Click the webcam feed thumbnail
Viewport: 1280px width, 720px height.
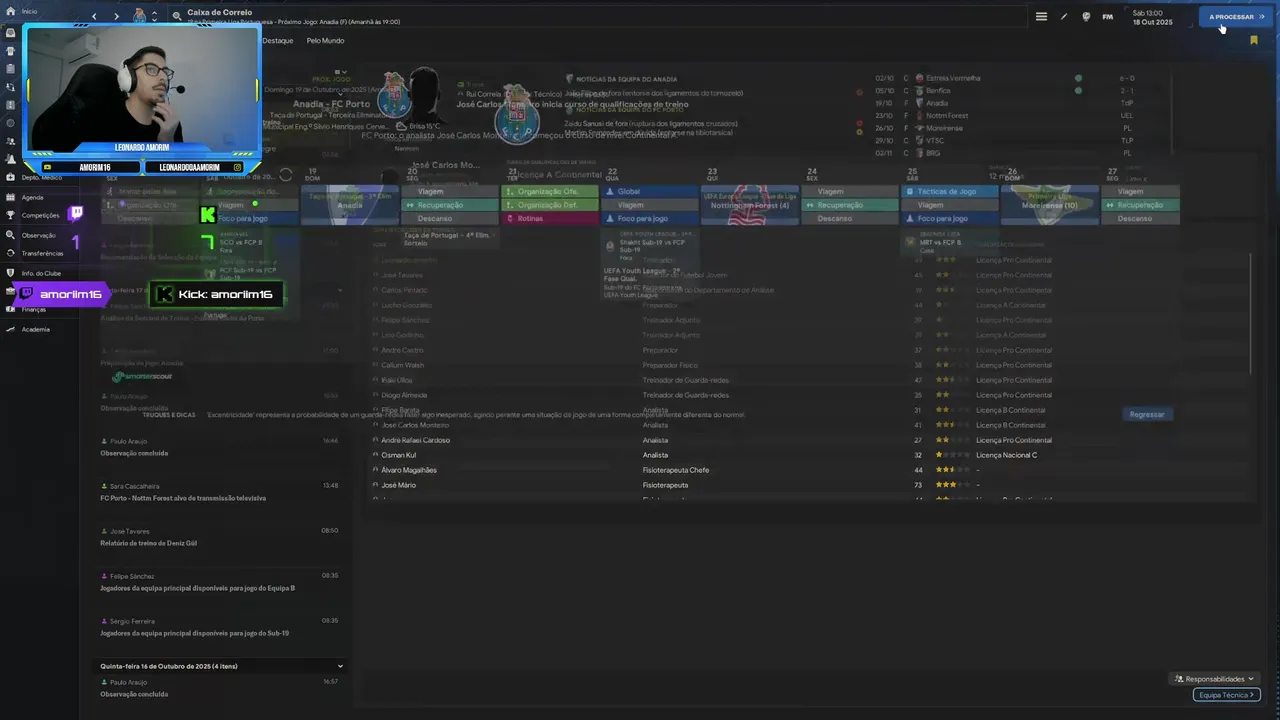142,90
